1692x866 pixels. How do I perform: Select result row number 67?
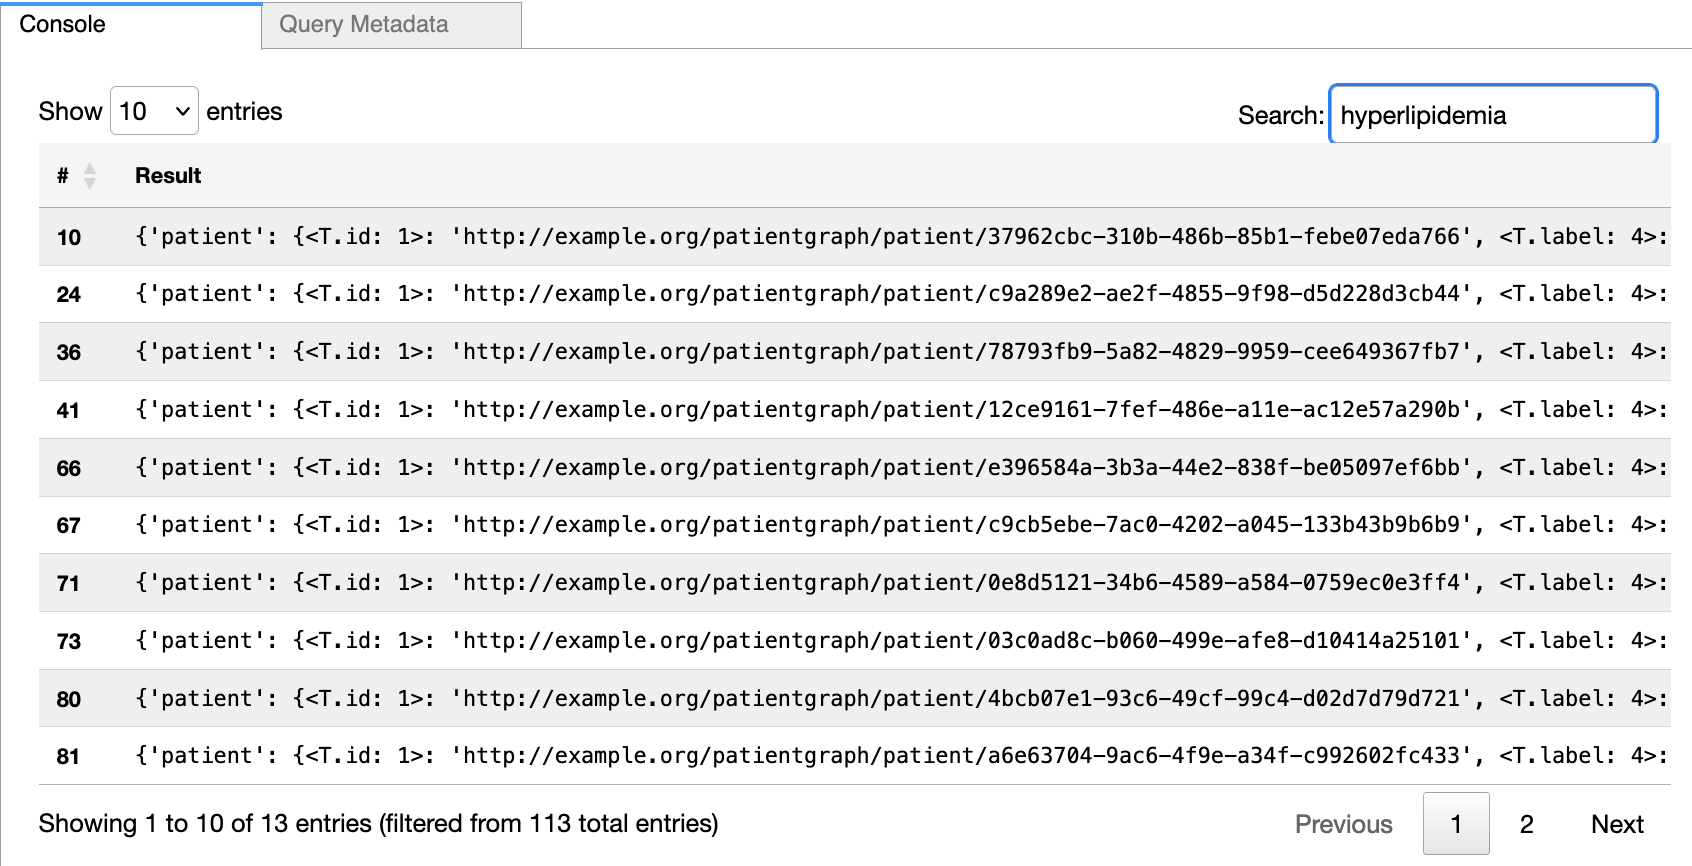click(x=69, y=525)
